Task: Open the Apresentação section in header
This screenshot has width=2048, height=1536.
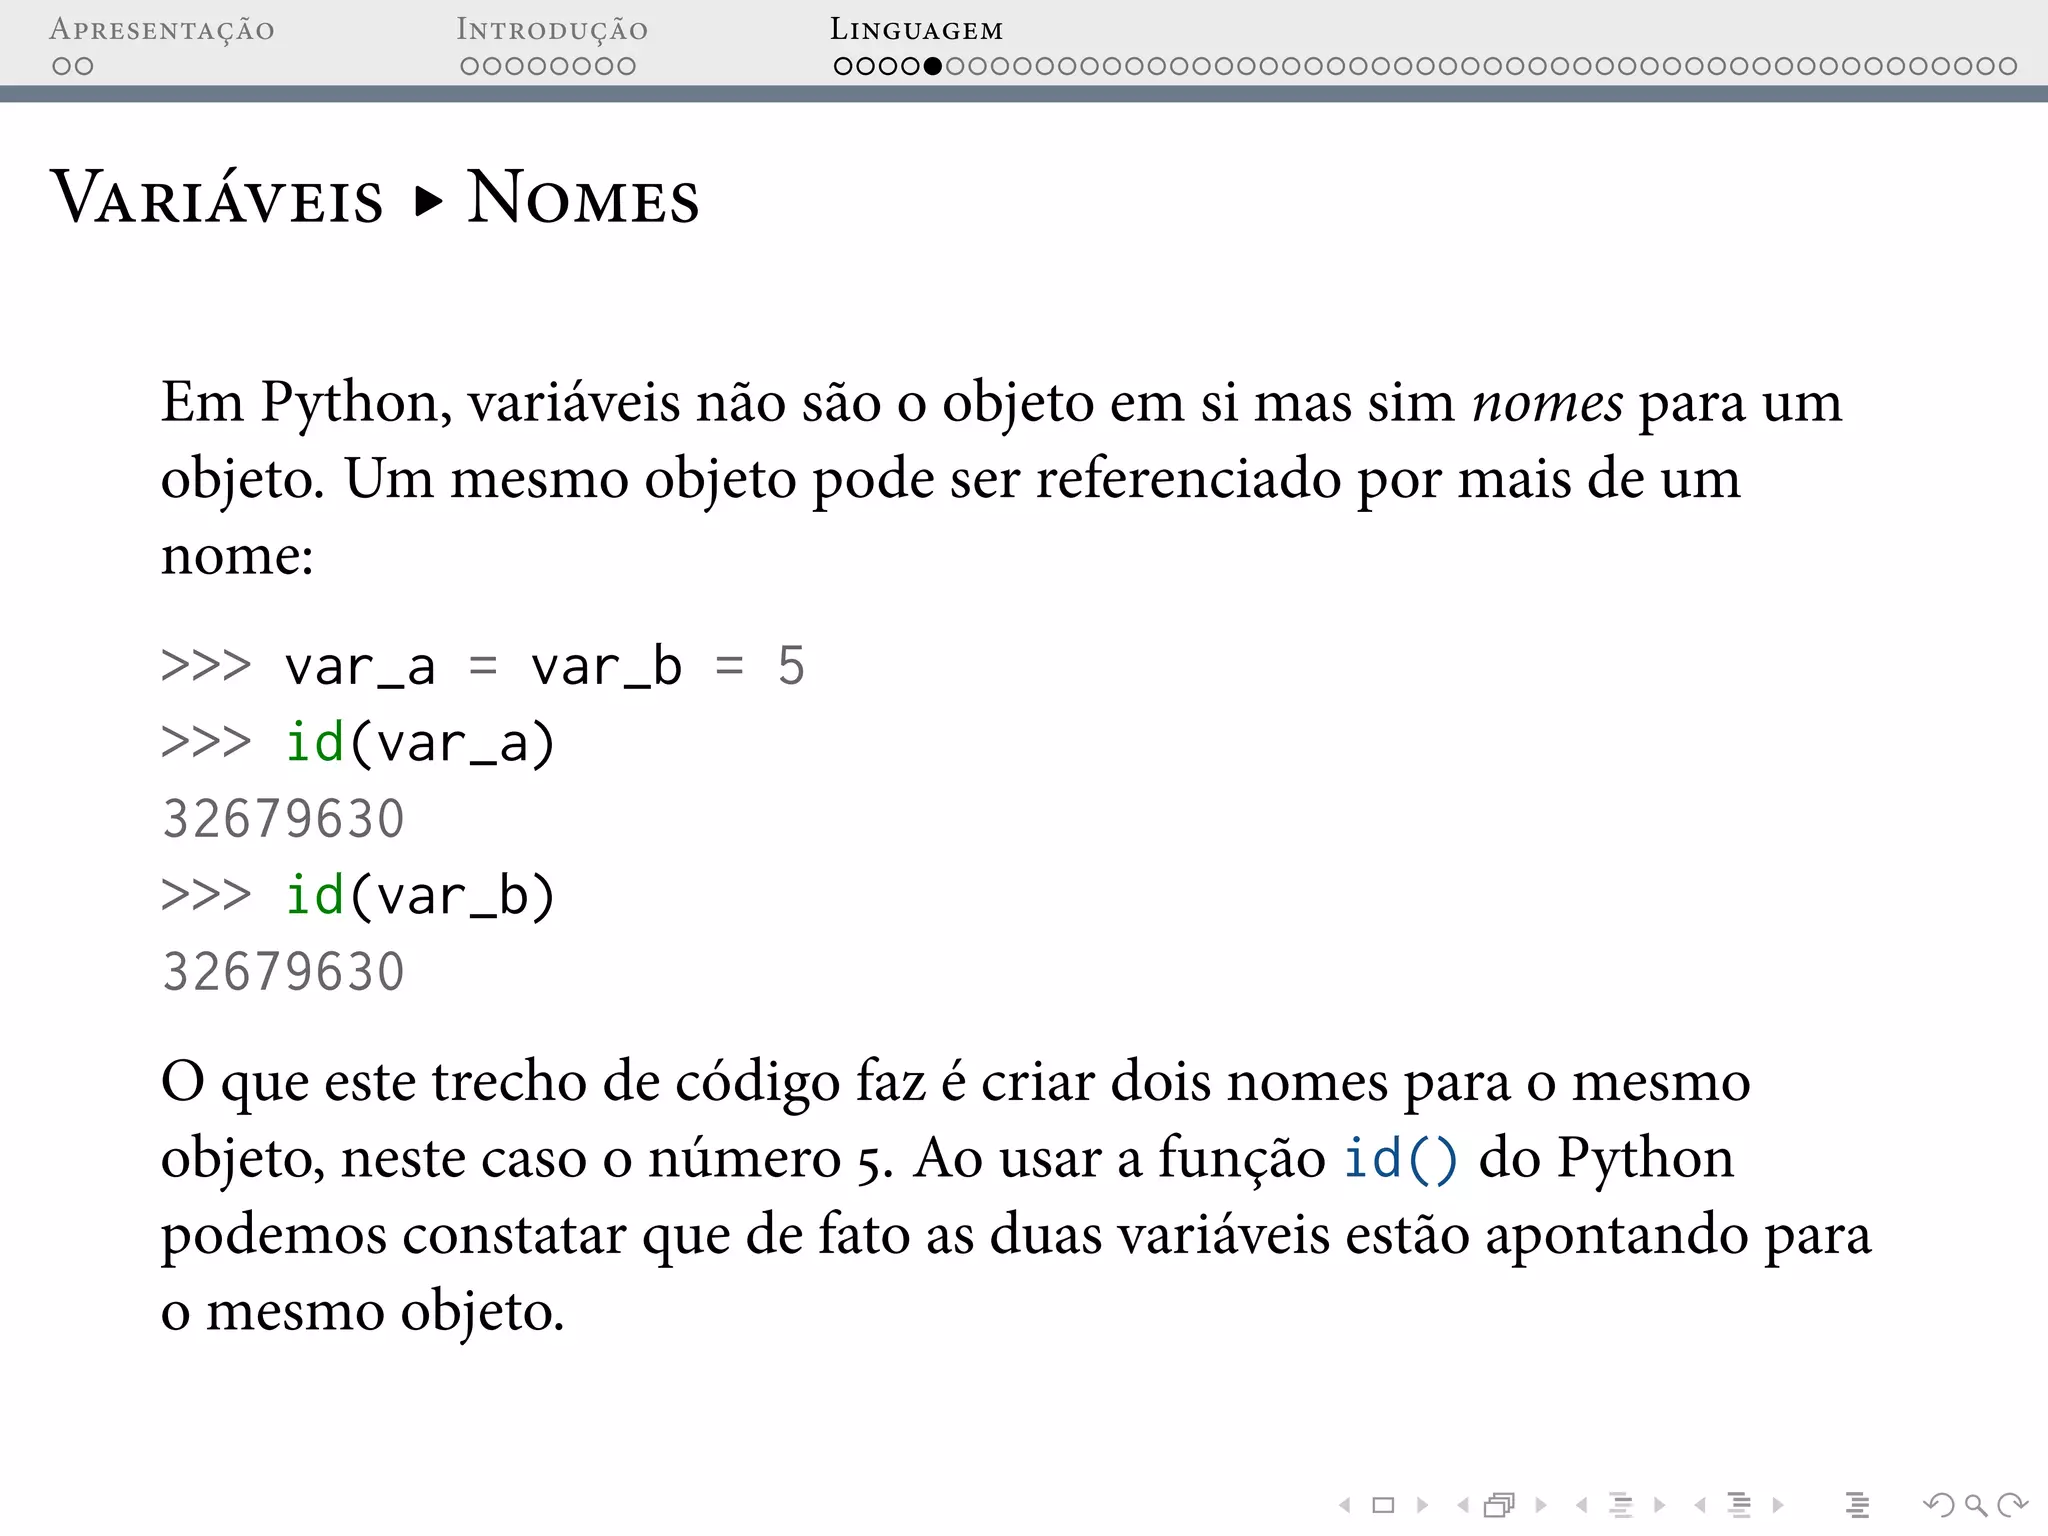Action: click(162, 29)
